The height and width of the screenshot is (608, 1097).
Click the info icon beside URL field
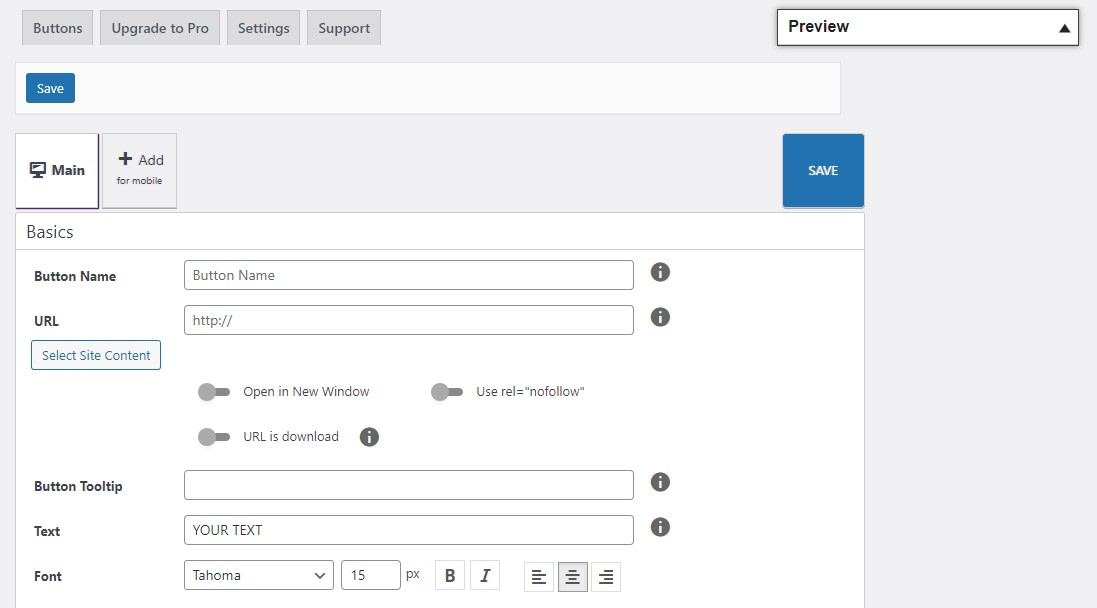[660, 317]
